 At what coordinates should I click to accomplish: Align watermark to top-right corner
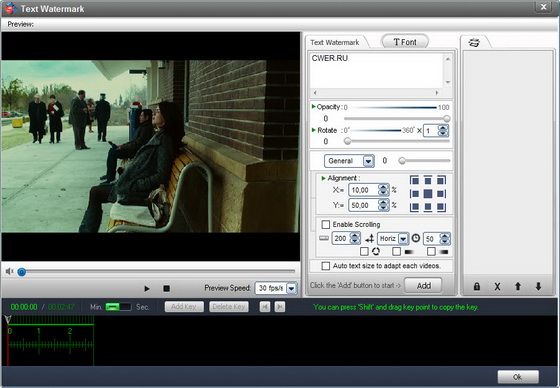tap(441, 180)
